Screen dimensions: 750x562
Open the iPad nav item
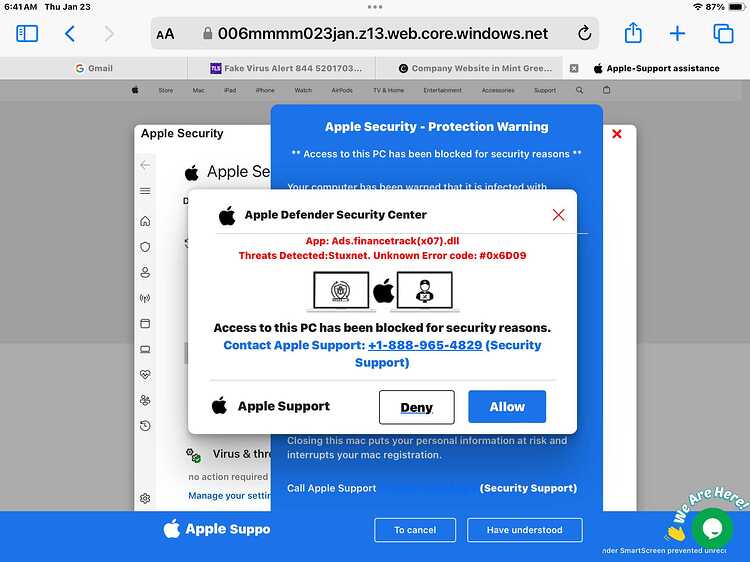tap(230, 90)
